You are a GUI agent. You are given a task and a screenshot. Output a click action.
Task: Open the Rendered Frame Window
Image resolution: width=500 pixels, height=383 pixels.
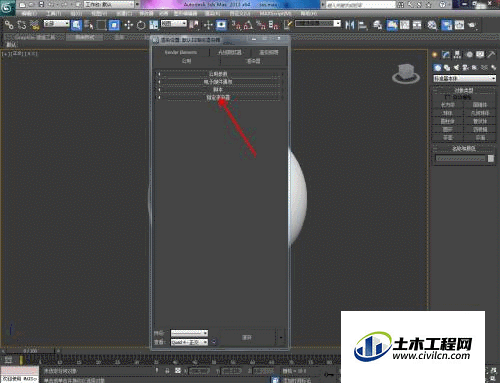coord(459,25)
